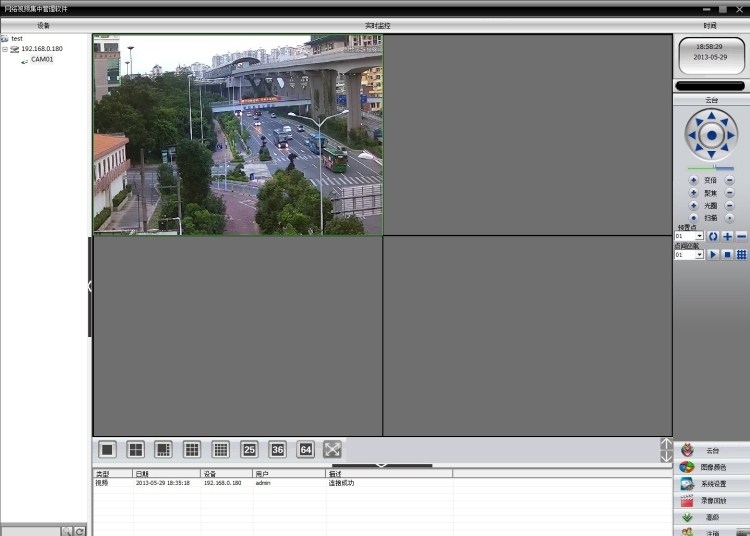Screen dimensions: 750x536
Task: Click the live camera video pane
Action: tap(238, 135)
